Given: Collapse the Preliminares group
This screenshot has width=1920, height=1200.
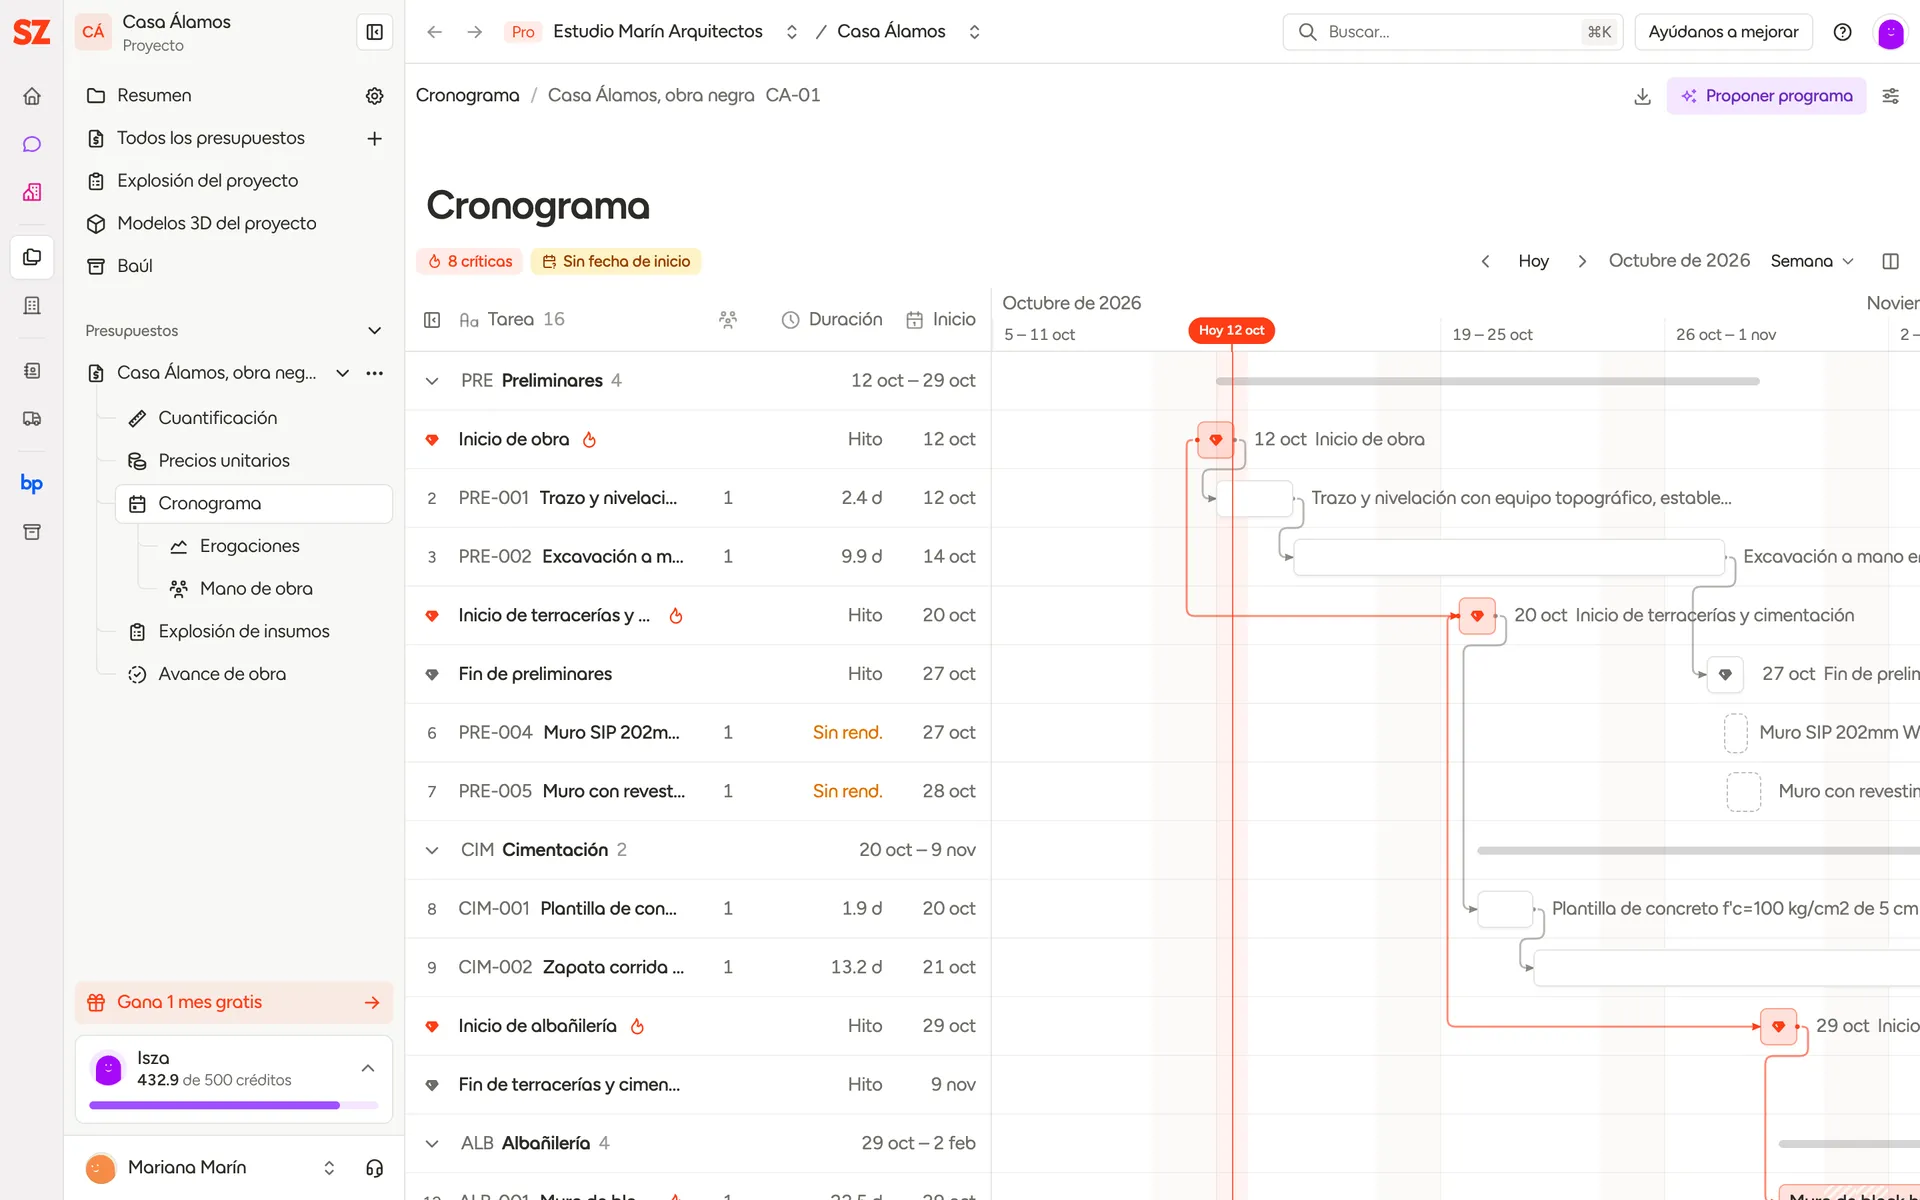Looking at the screenshot, I should coord(432,381).
